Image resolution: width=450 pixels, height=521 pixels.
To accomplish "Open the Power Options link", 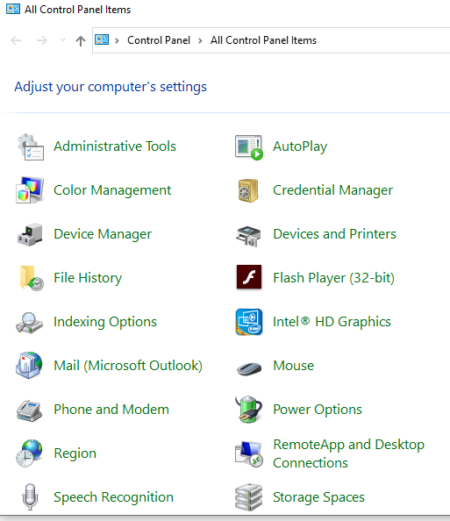I will tap(317, 410).
